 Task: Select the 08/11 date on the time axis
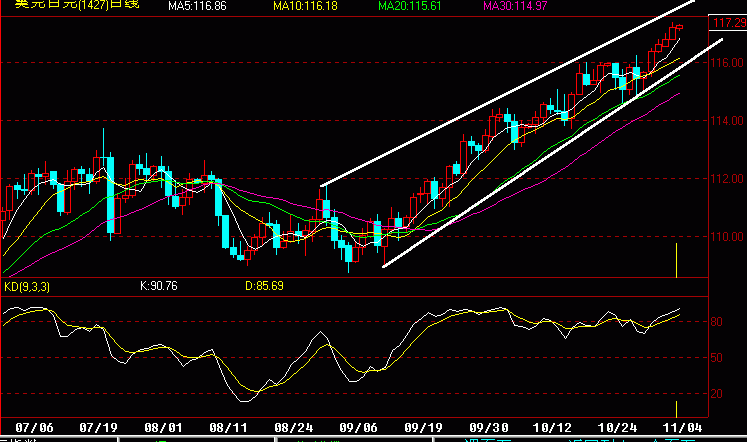point(229,428)
